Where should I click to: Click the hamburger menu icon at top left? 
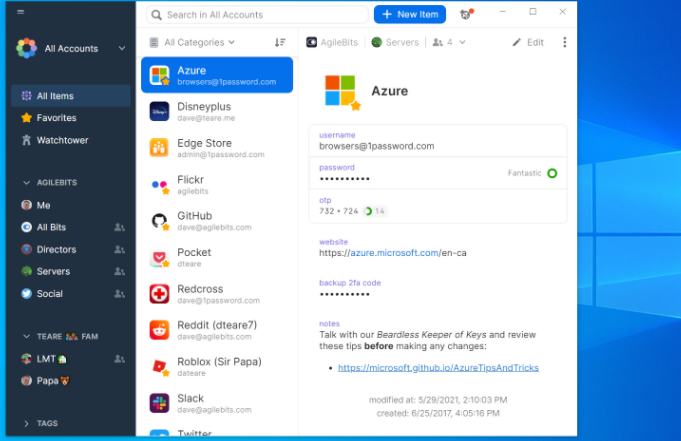[20, 12]
